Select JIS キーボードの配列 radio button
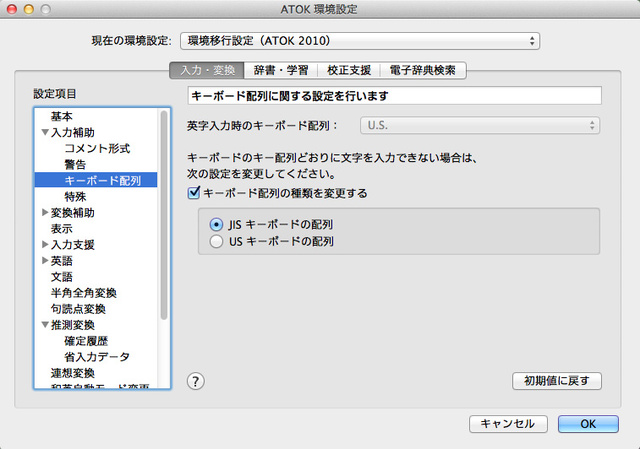 [x=216, y=224]
